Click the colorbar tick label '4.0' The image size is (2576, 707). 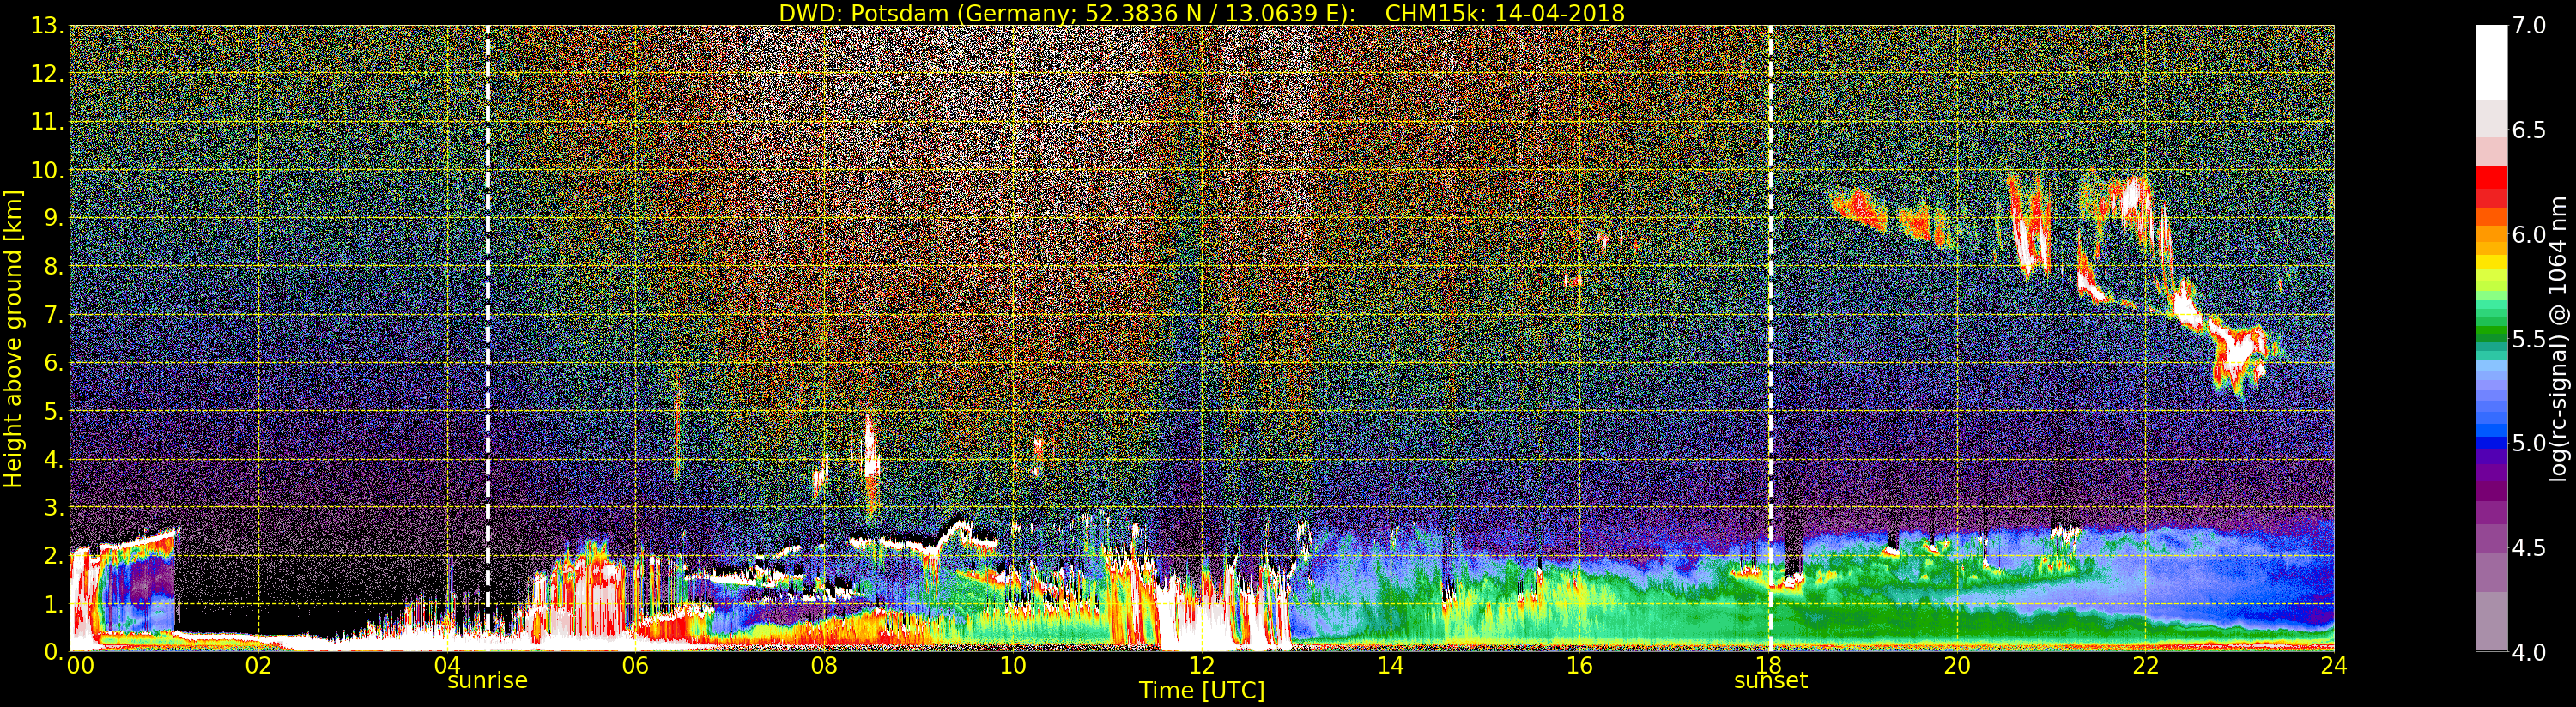coord(2529,652)
